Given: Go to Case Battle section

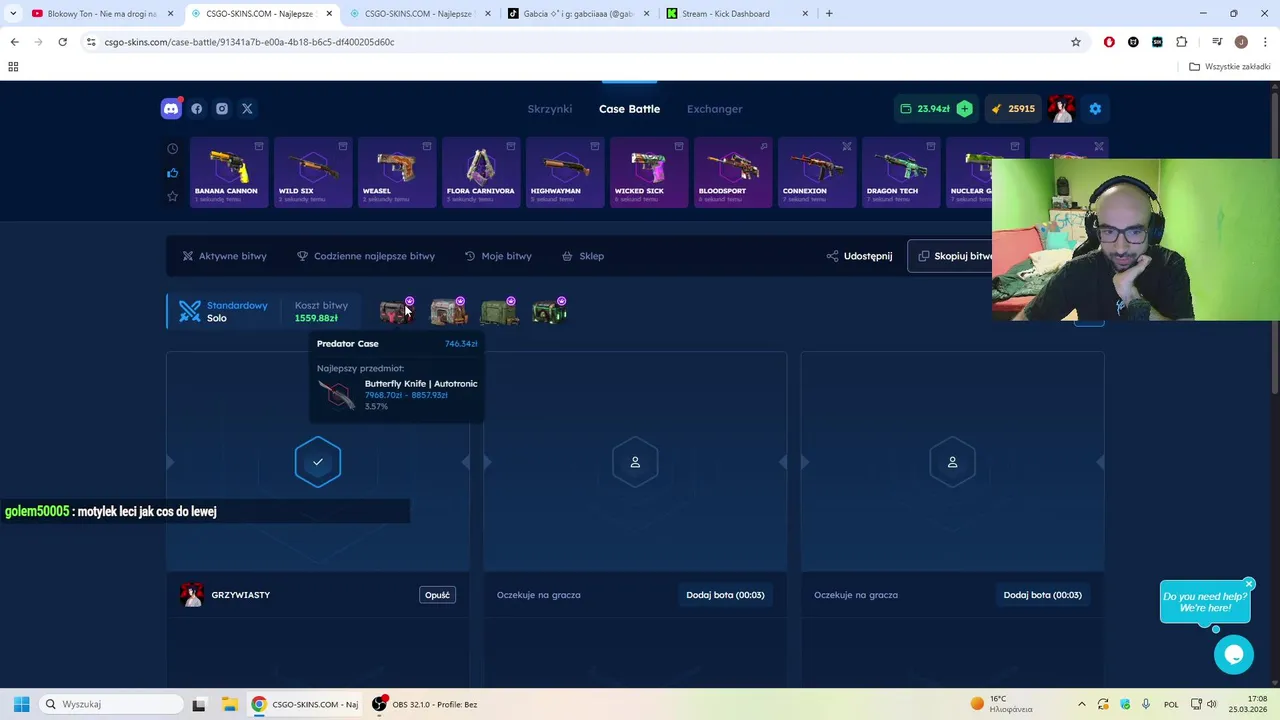Looking at the screenshot, I should click(629, 109).
